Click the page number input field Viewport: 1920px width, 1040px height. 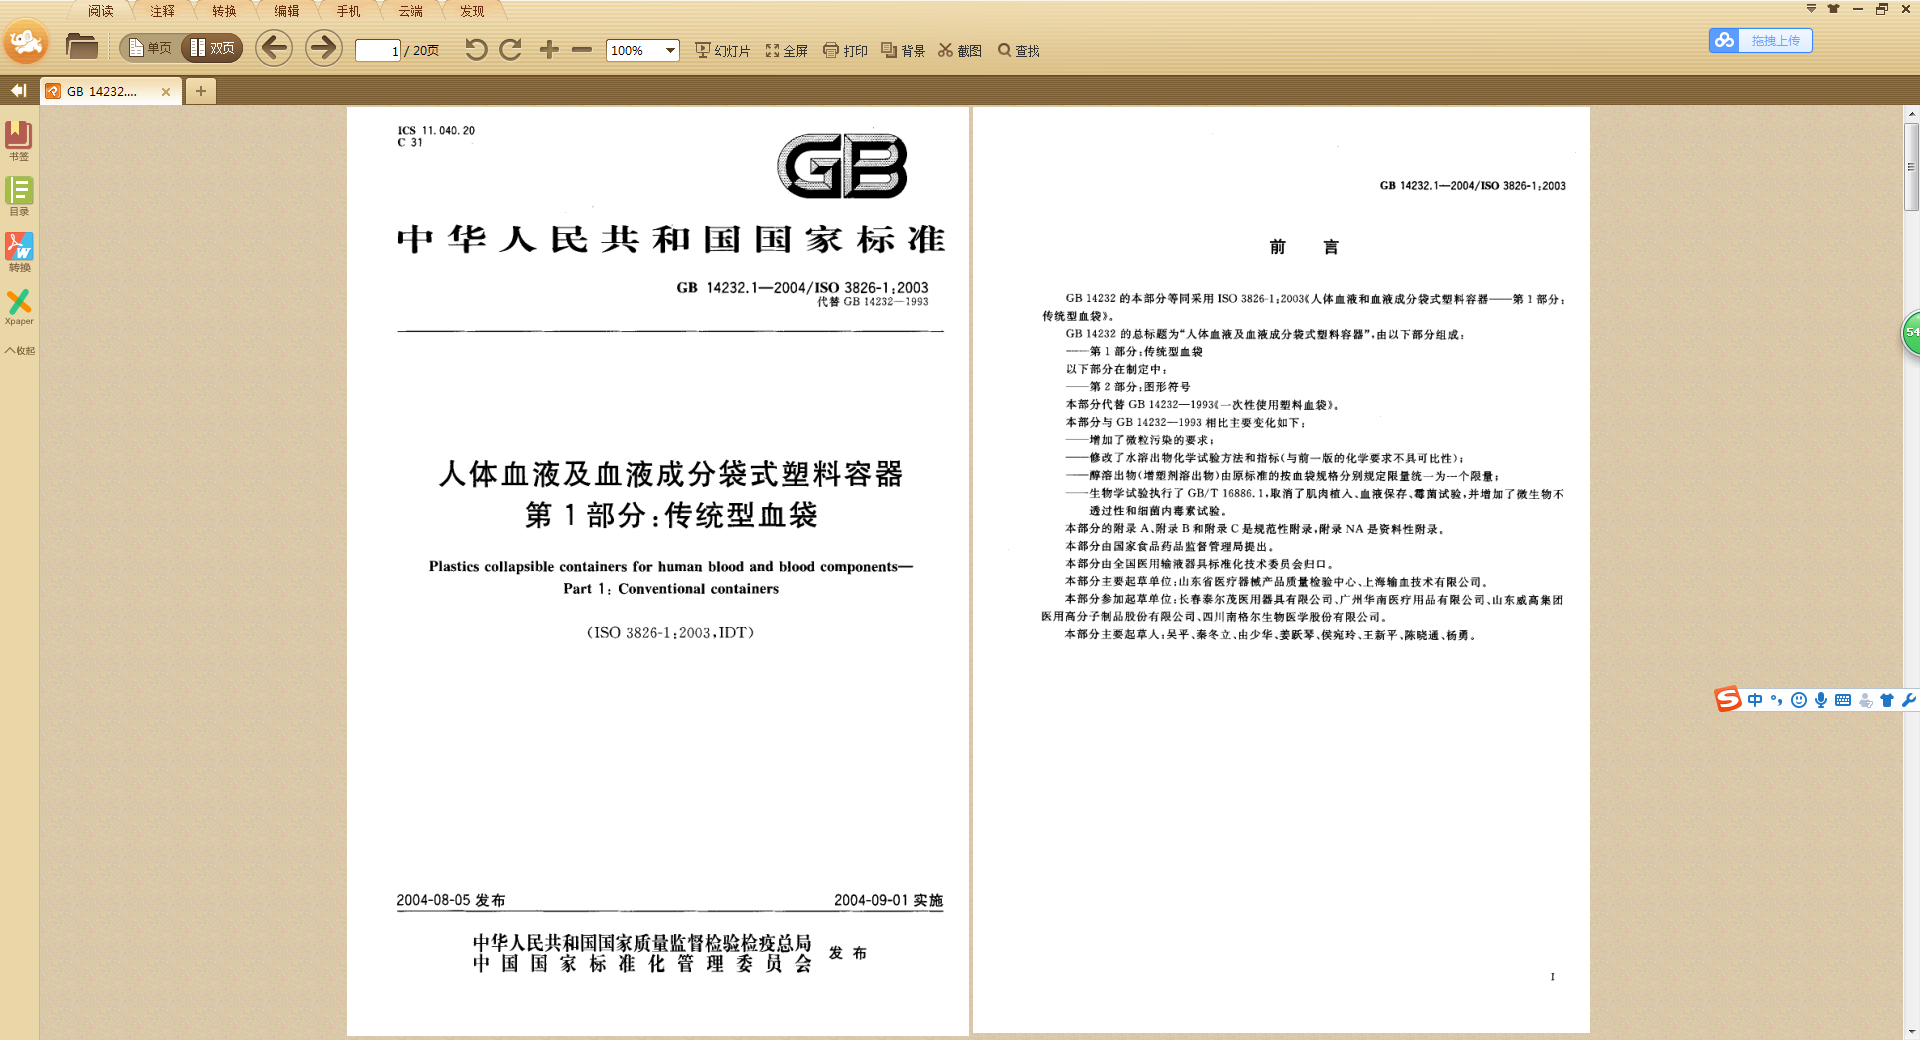378,51
